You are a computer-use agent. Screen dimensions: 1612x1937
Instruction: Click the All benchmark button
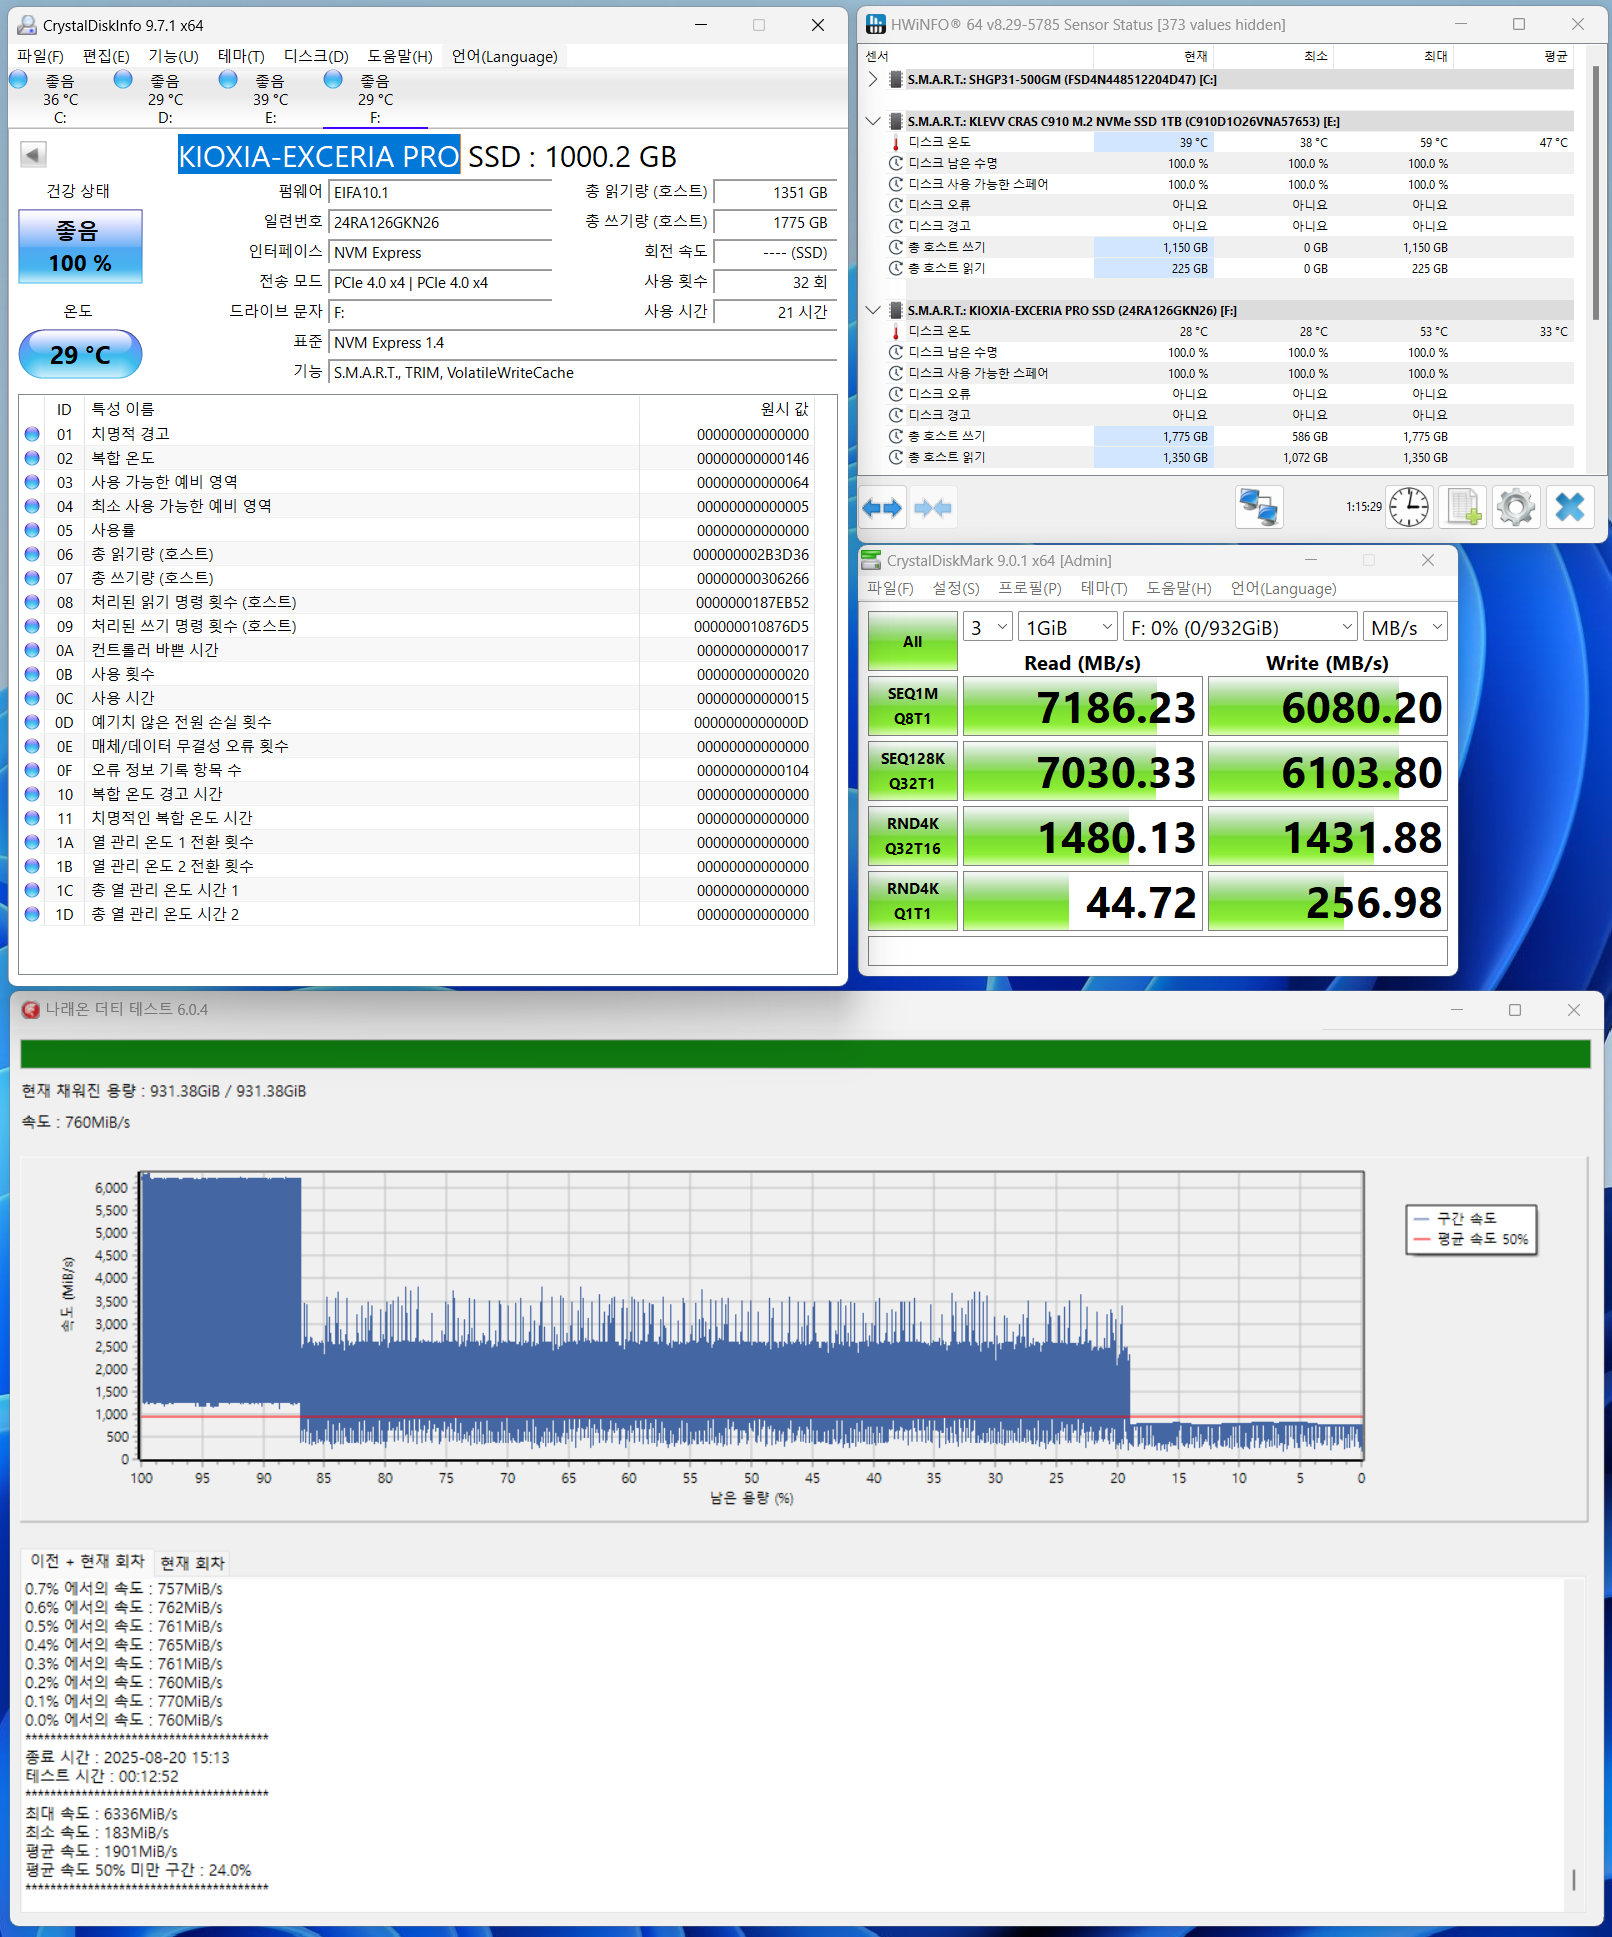coord(912,641)
